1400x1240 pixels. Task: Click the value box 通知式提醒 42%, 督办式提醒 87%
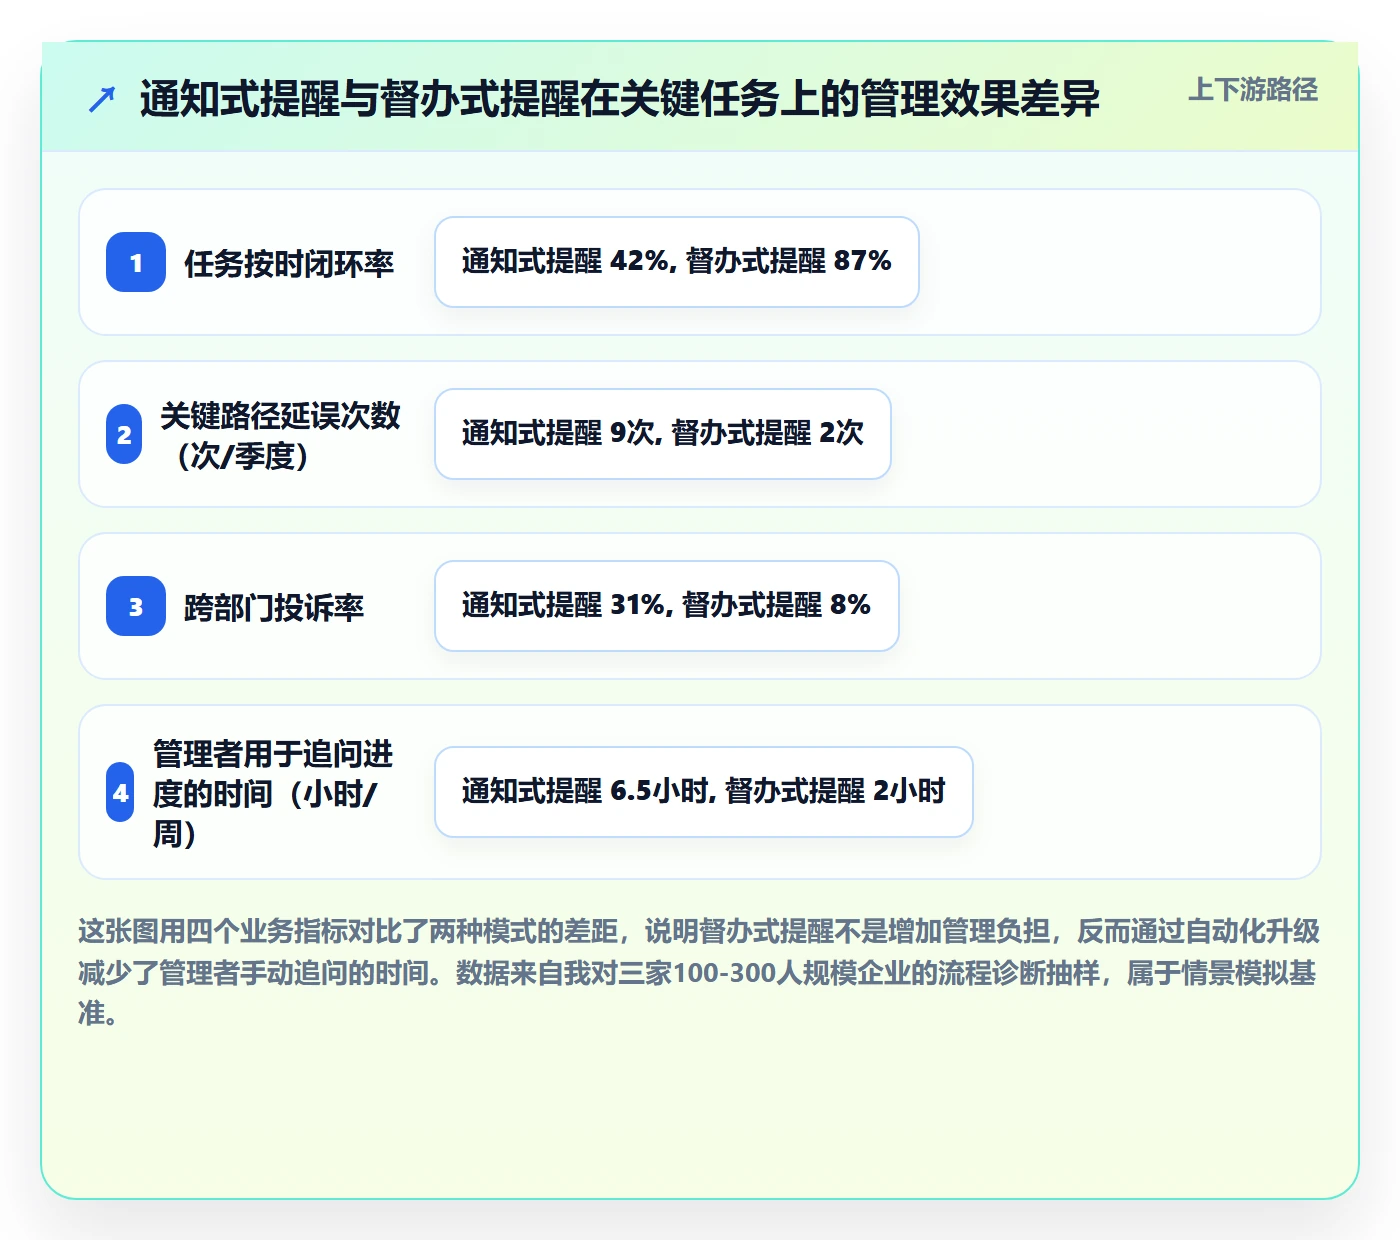tap(677, 262)
